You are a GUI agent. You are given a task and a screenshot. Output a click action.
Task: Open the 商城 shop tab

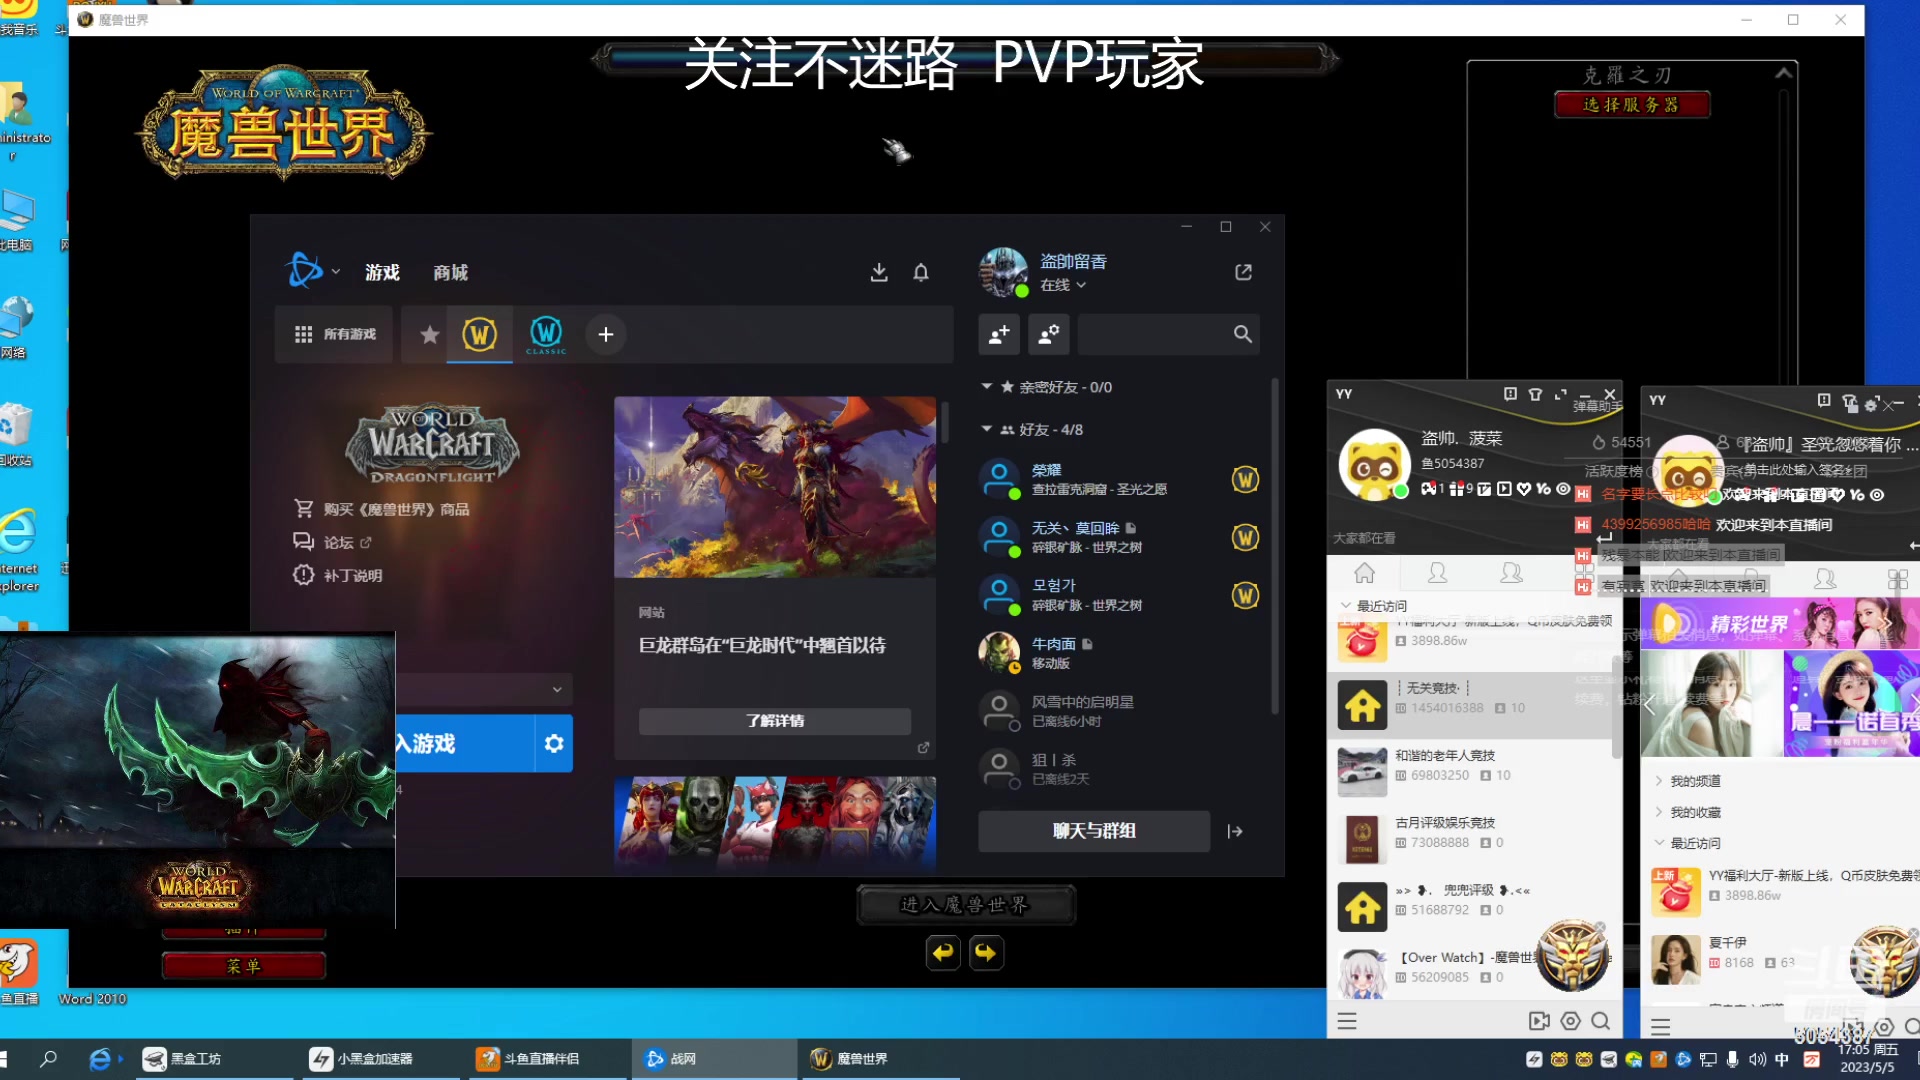450,272
